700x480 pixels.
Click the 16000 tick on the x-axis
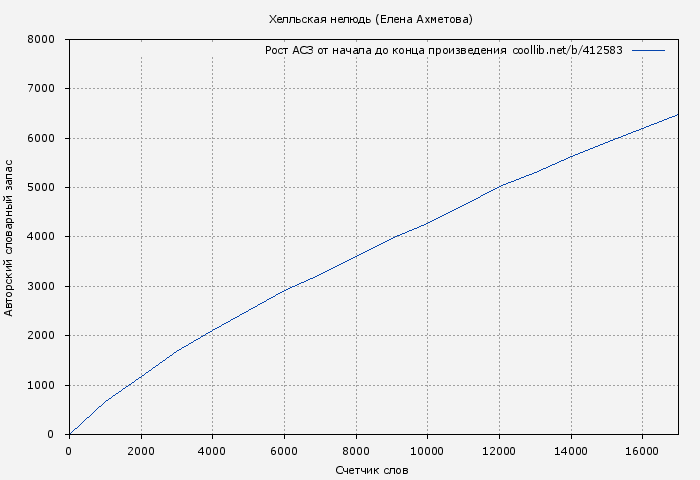pos(641,450)
